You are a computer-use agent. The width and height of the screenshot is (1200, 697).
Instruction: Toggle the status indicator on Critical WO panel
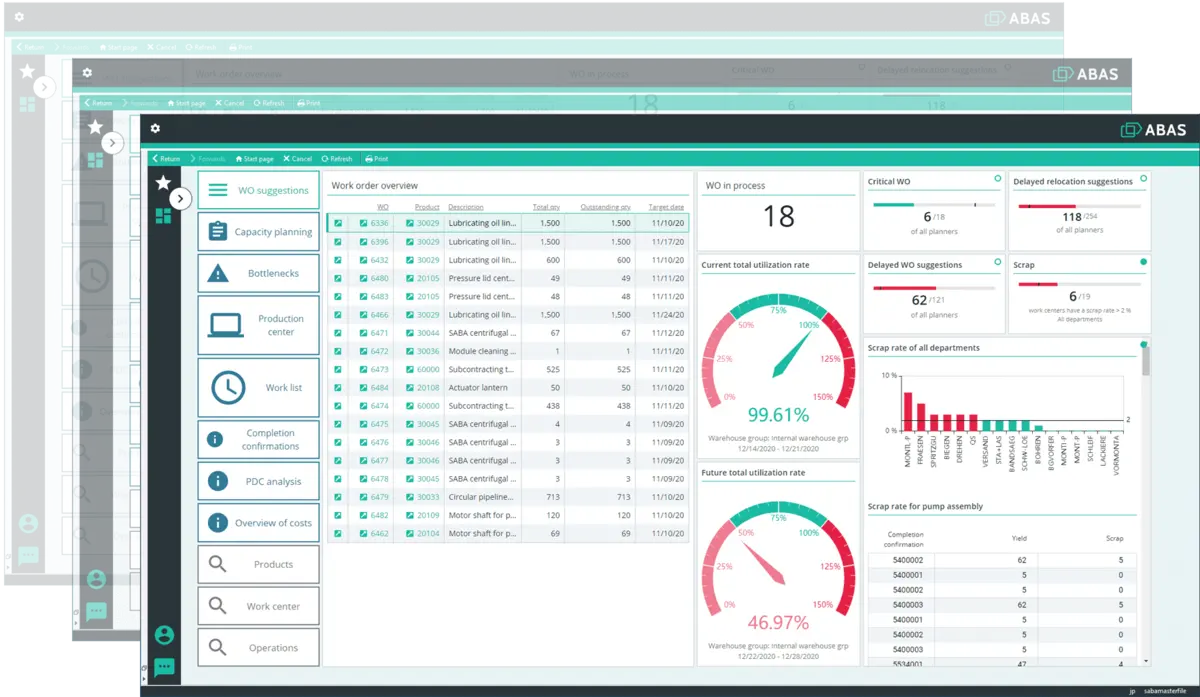click(998, 177)
